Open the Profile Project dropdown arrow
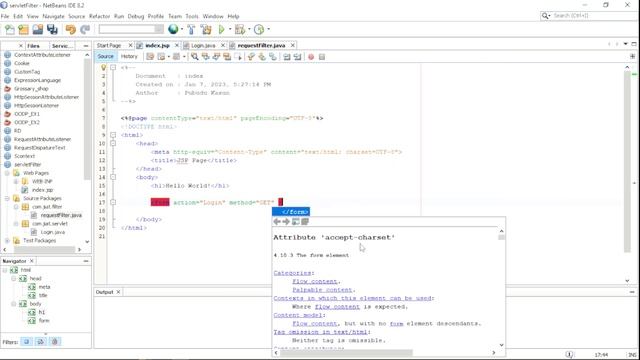The height and width of the screenshot is (360, 640). pyautogui.click(x=268, y=29)
